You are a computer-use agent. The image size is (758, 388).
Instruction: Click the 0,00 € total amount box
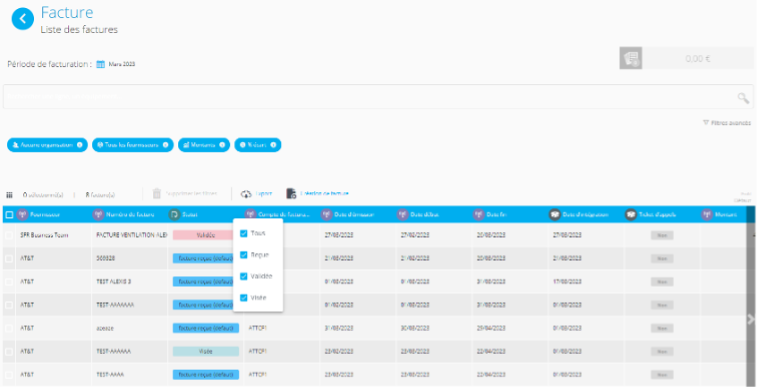(698, 58)
